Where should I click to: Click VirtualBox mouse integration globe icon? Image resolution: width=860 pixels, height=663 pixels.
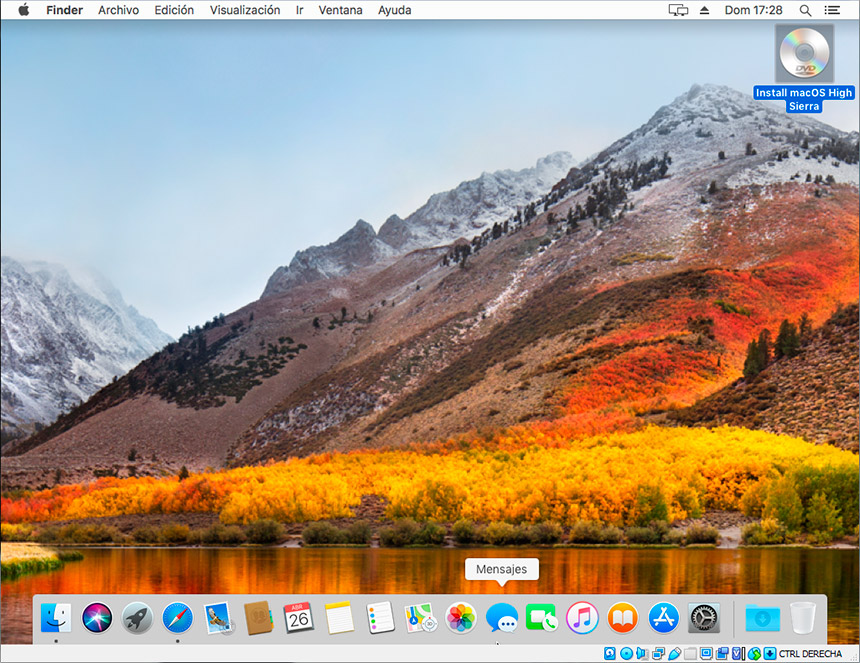(754, 653)
